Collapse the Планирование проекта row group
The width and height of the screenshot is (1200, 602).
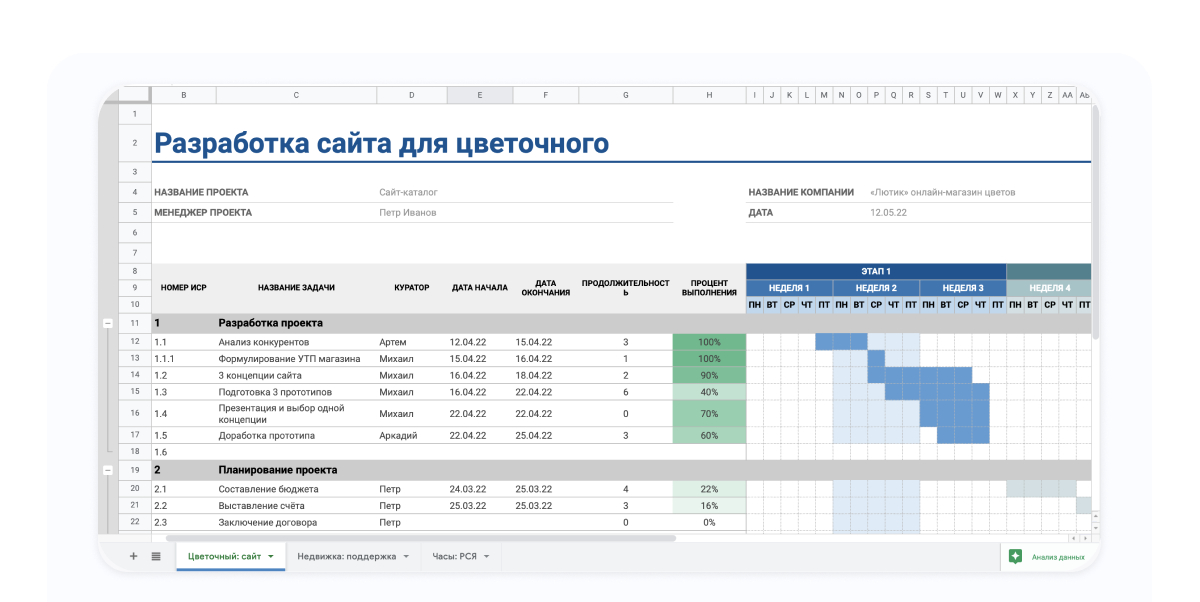(x=108, y=470)
